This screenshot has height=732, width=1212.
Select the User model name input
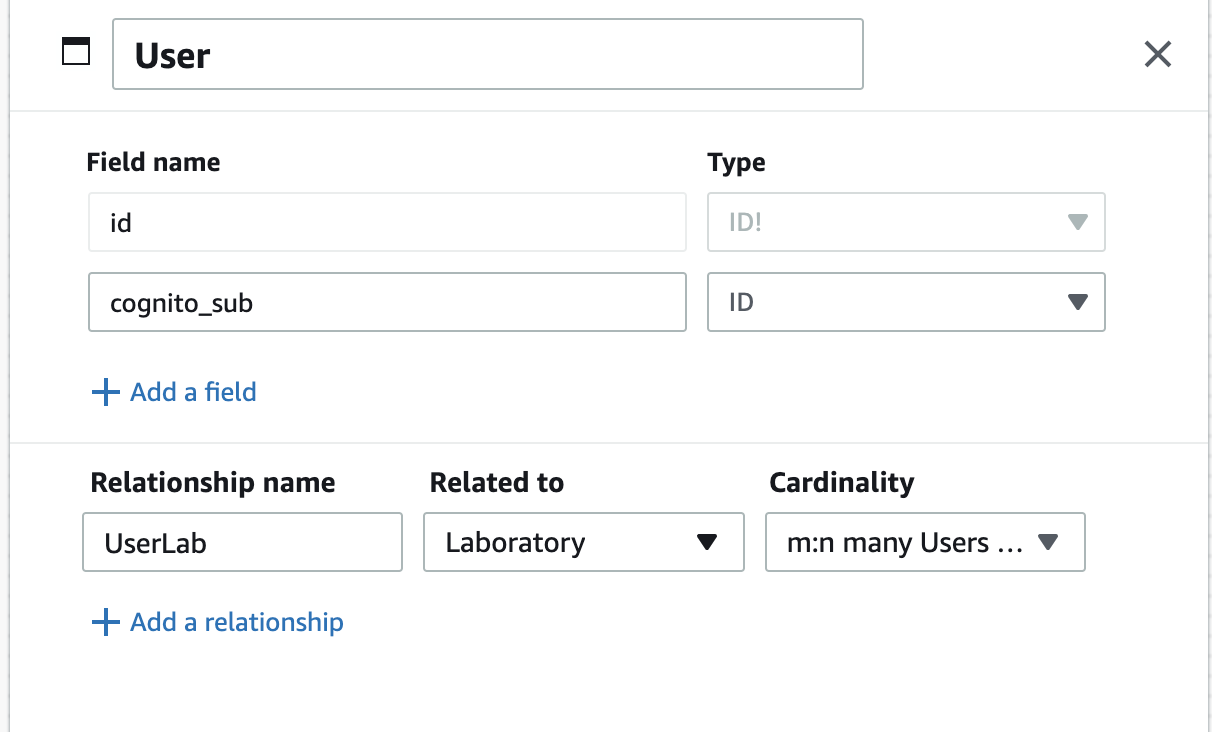pyautogui.click(x=488, y=54)
